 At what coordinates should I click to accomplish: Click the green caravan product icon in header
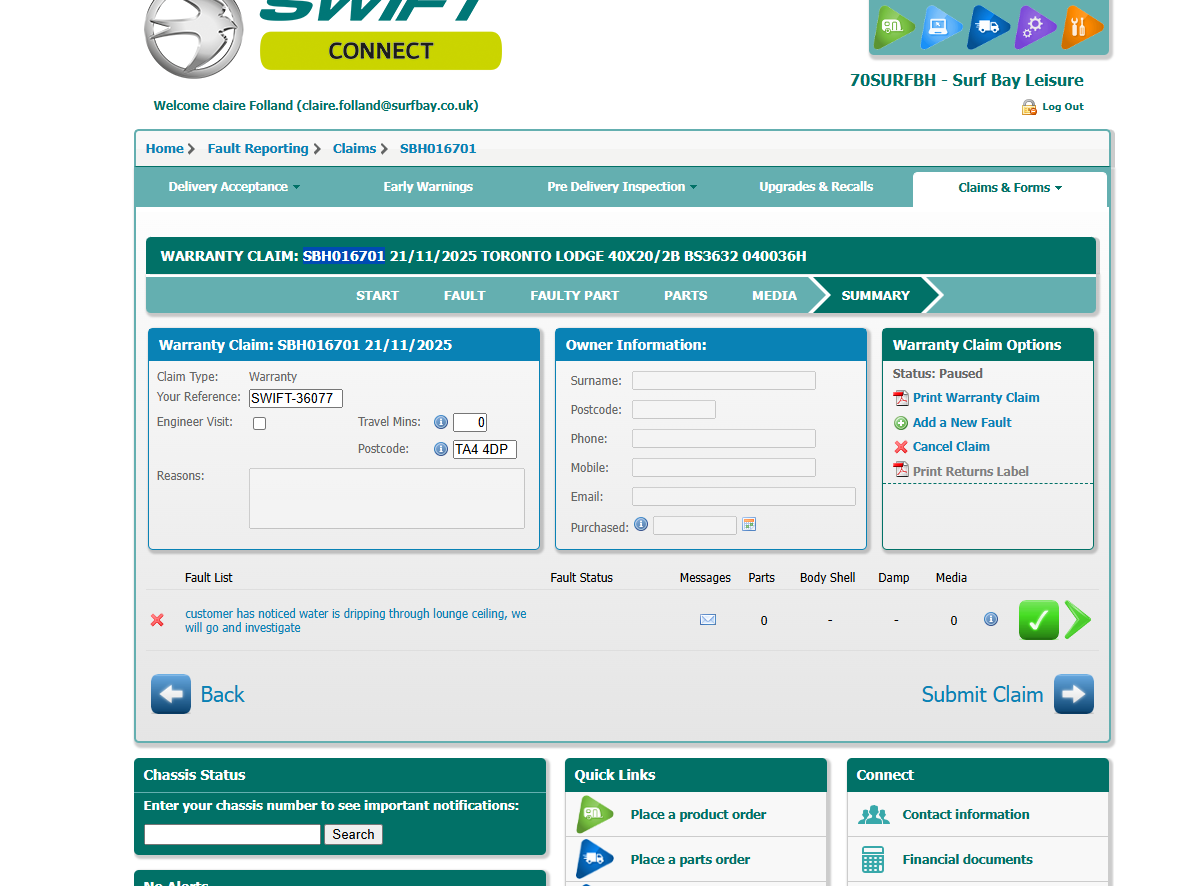[x=894, y=26]
